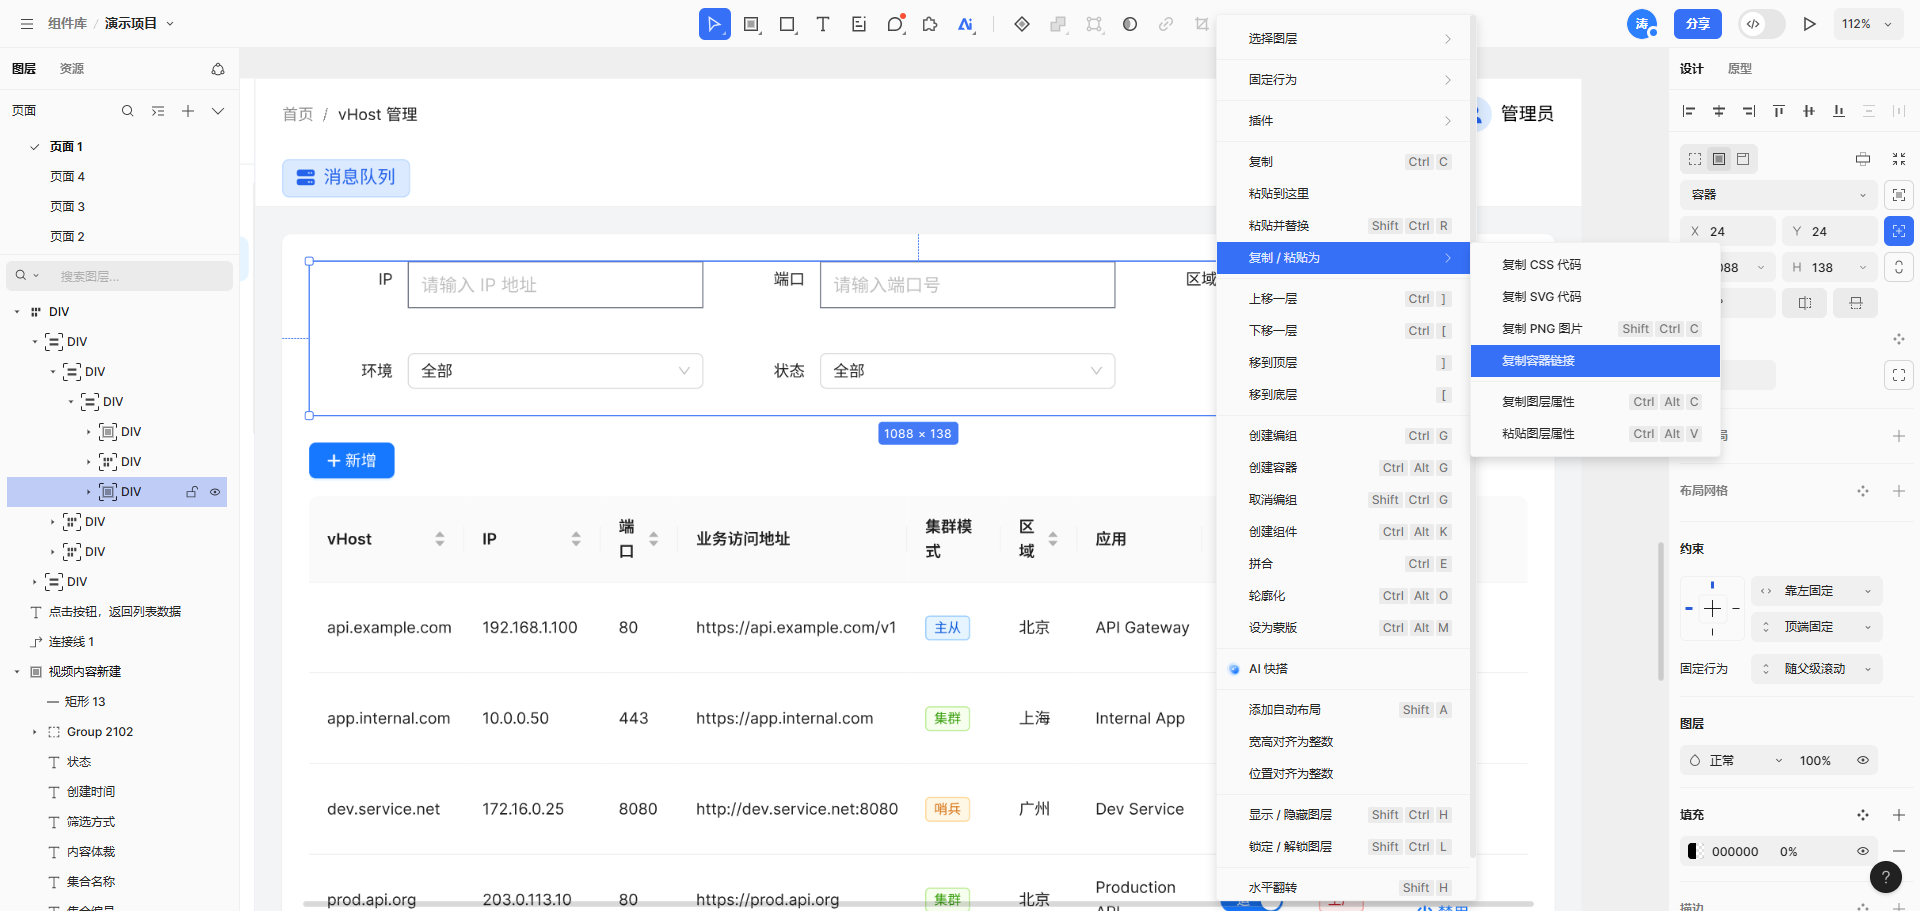The height and width of the screenshot is (911, 1920).
Task: Select the Rectangle tool in the toolbar
Action: coord(787,23)
